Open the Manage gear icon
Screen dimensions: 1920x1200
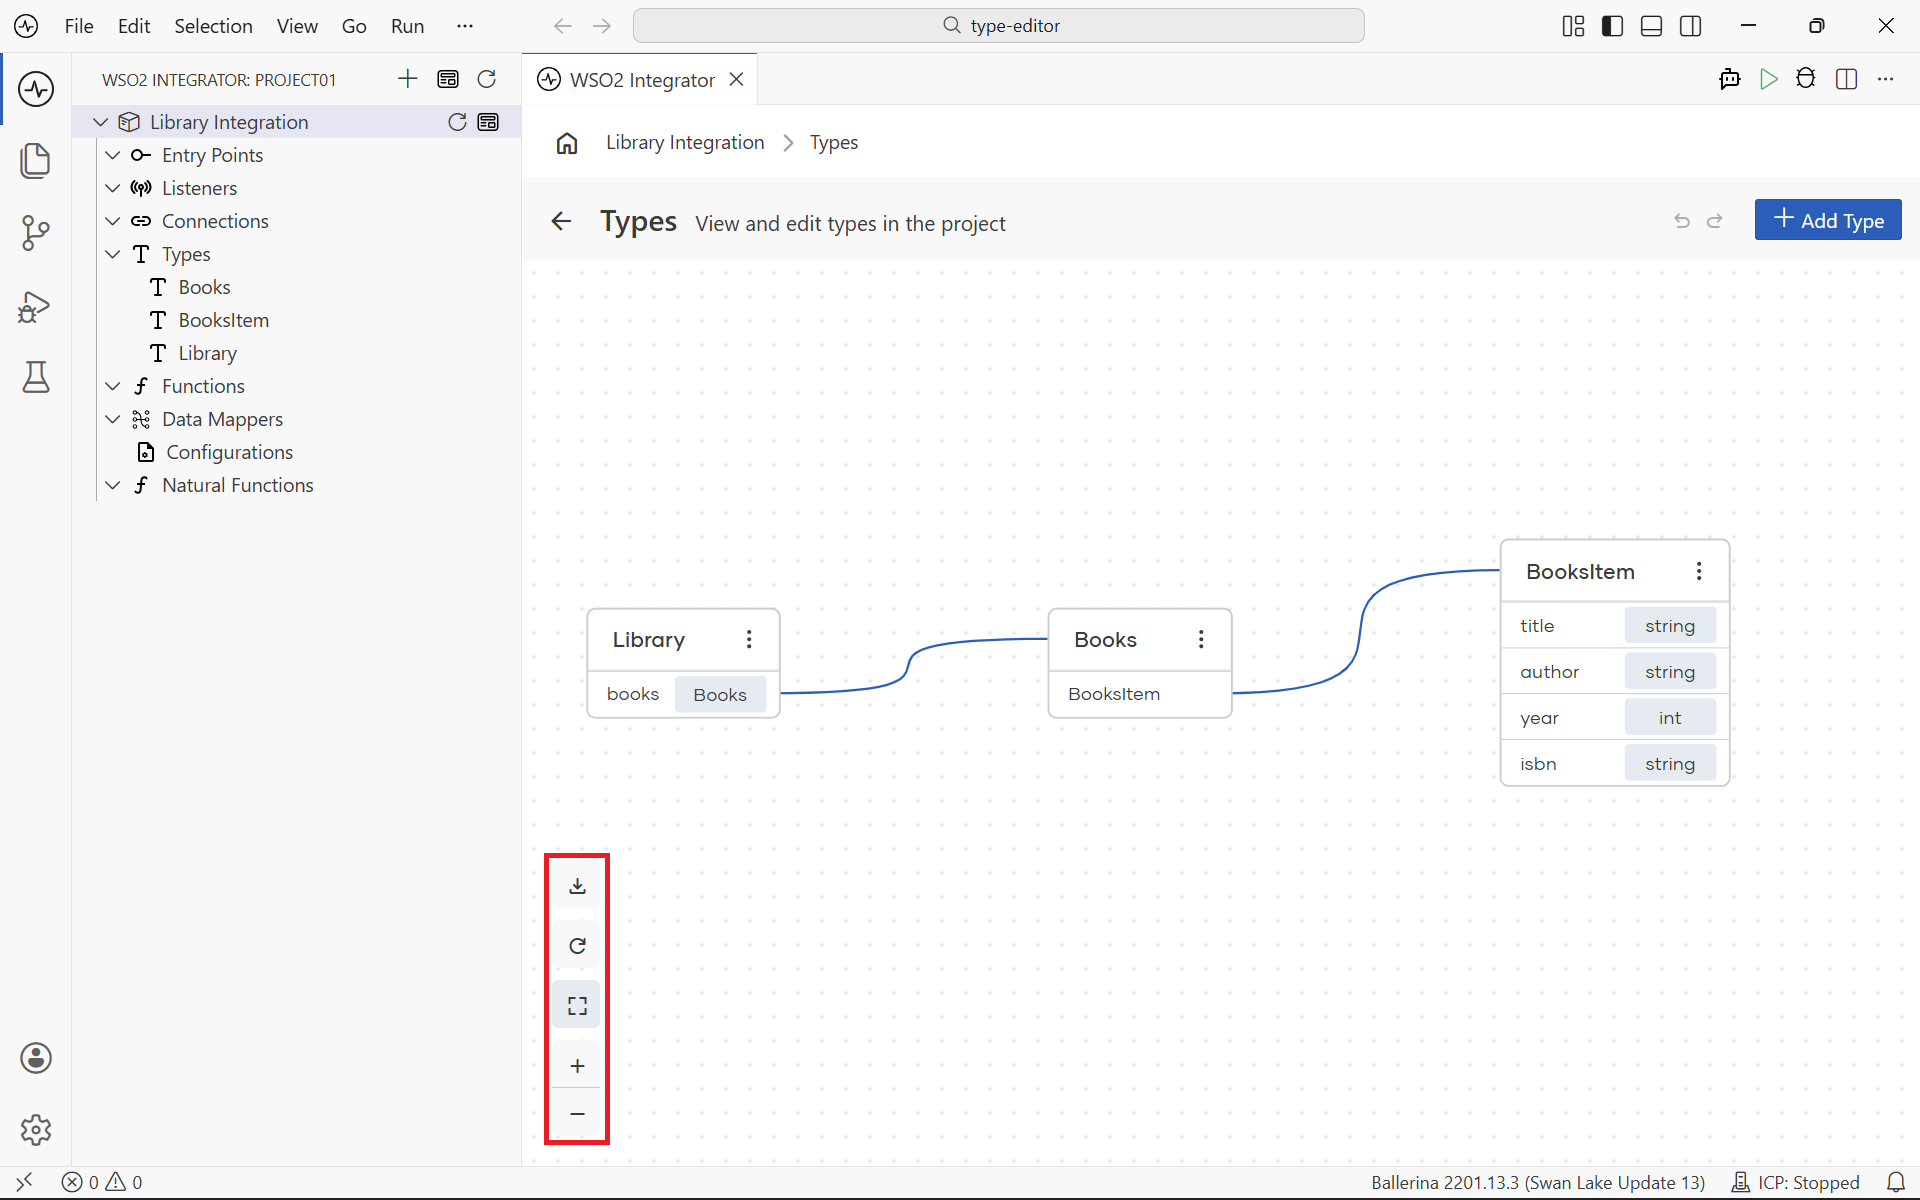tap(36, 1130)
